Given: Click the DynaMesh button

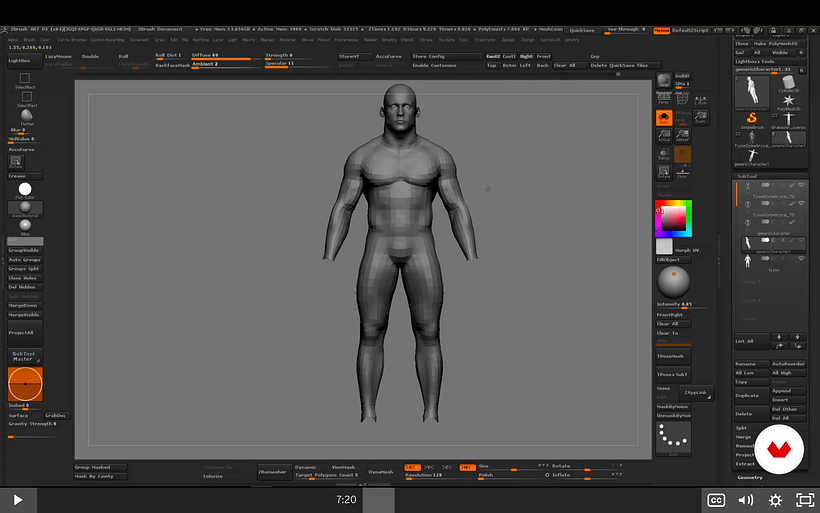Looking at the screenshot, I should (x=381, y=472).
